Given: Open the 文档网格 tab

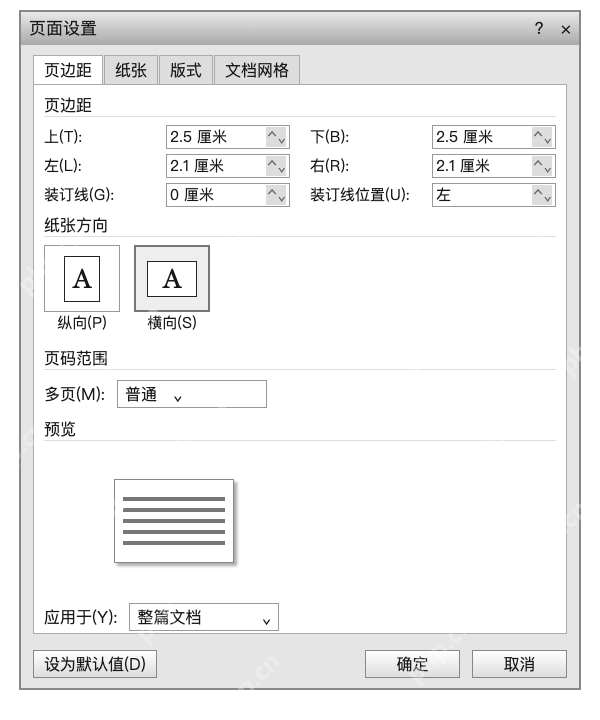Looking at the screenshot, I should [x=257, y=70].
